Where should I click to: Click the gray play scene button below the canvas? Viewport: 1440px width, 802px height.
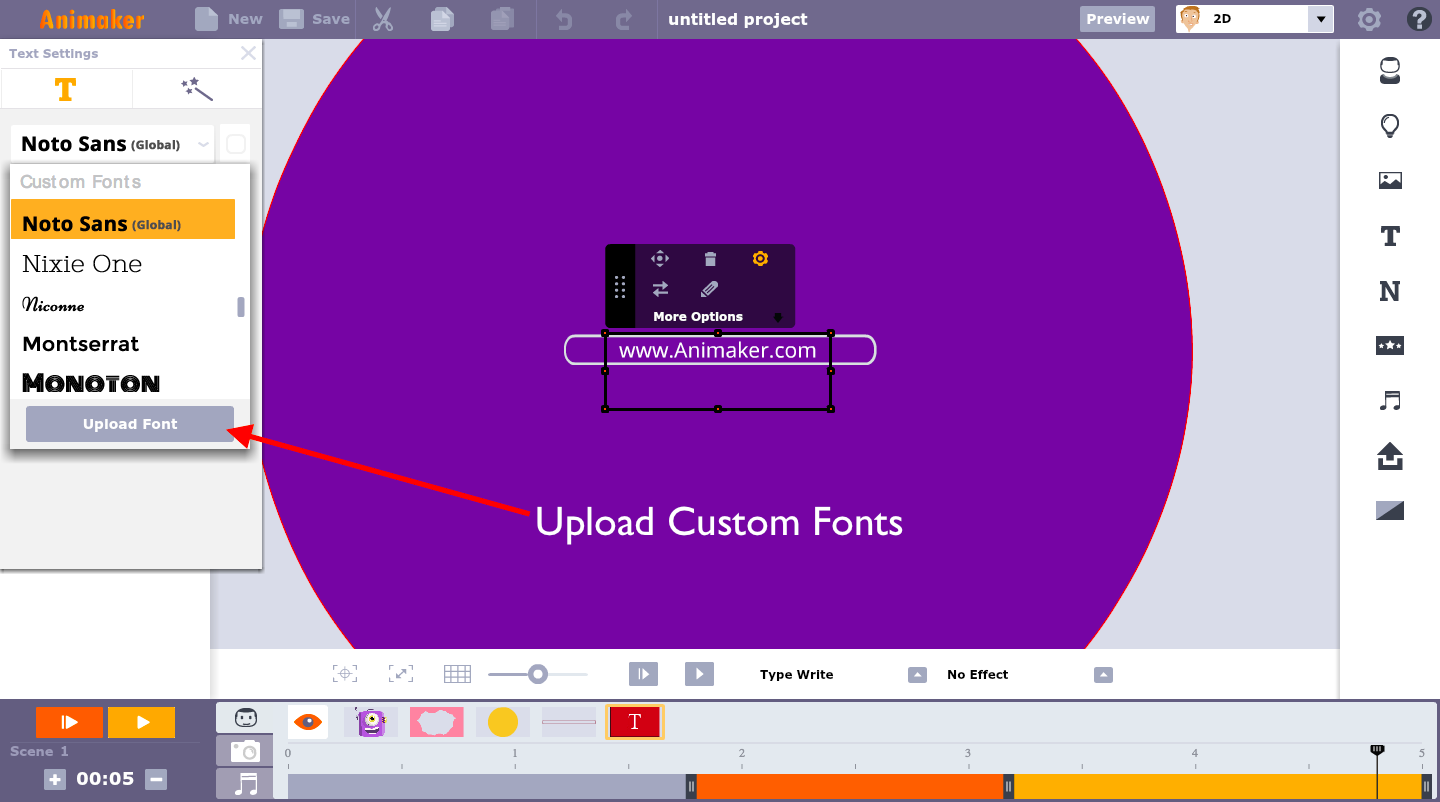tap(643, 674)
